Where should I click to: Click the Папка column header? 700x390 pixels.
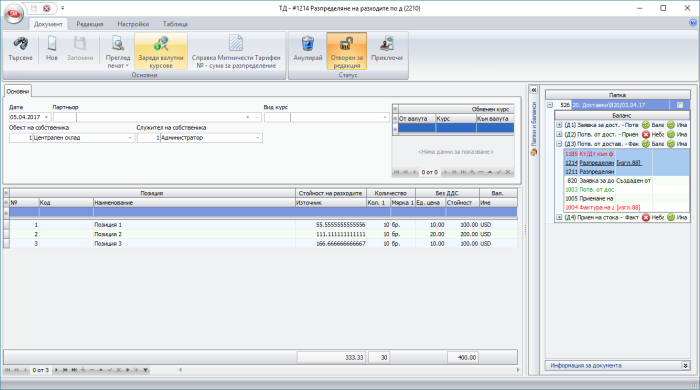pyautogui.click(x=617, y=95)
